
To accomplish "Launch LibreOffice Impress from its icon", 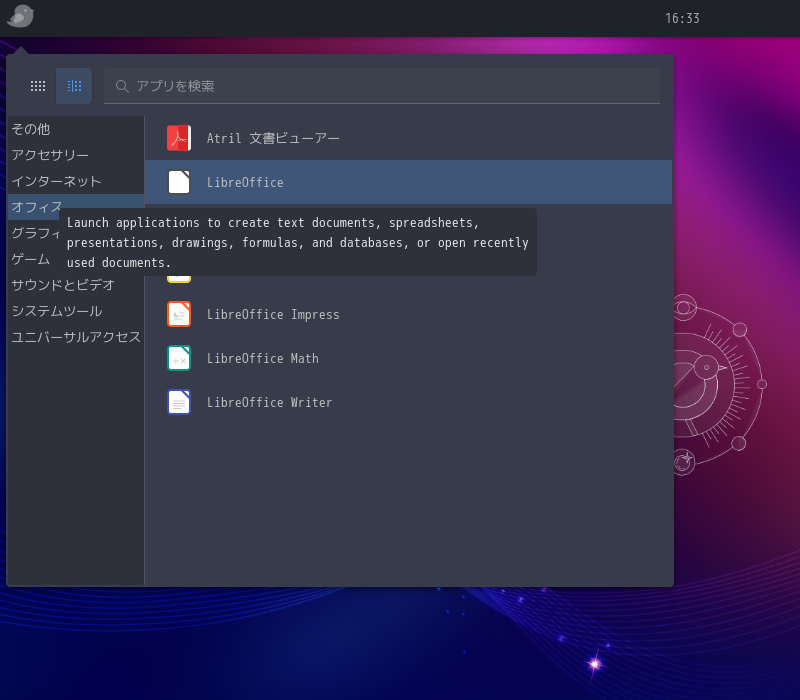I will pos(179,314).
